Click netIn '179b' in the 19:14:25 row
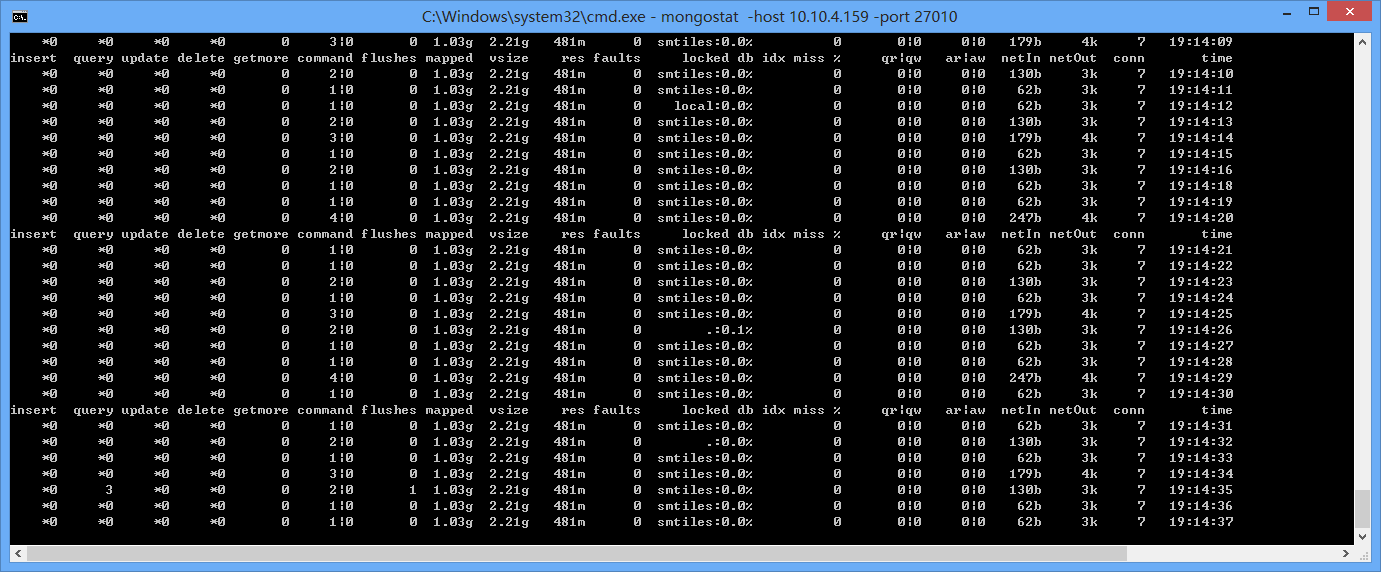The height and width of the screenshot is (572, 1381). pyautogui.click(x=1025, y=314)
